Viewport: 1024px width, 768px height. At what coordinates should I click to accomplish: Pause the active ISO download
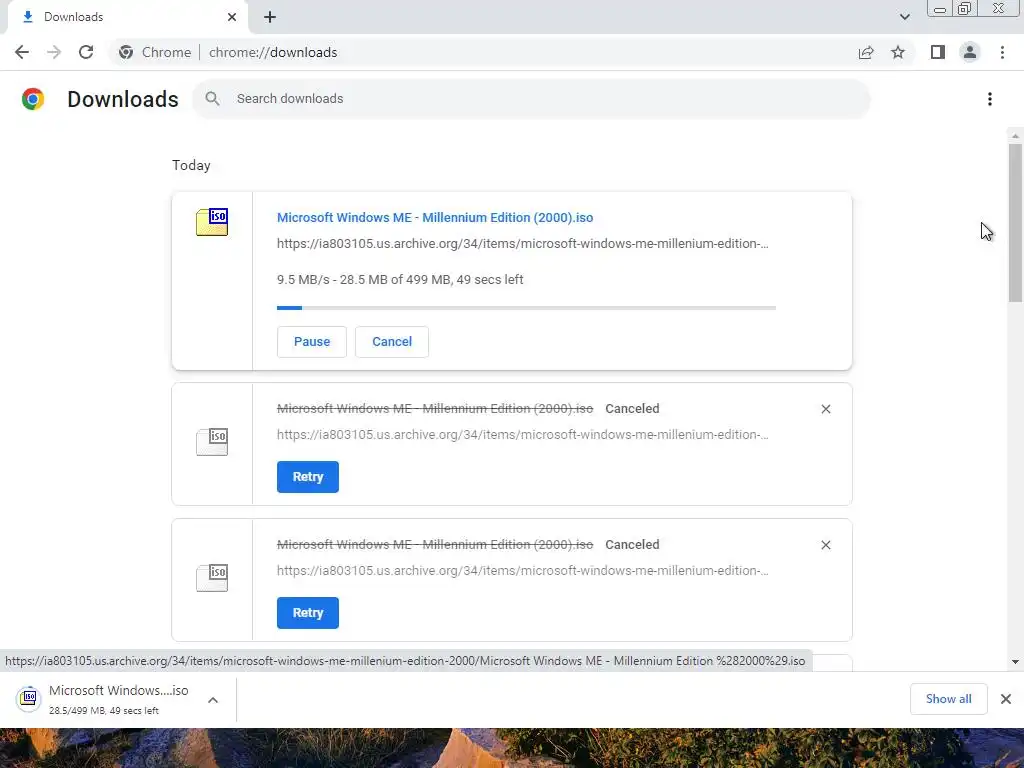pos(312,342)
